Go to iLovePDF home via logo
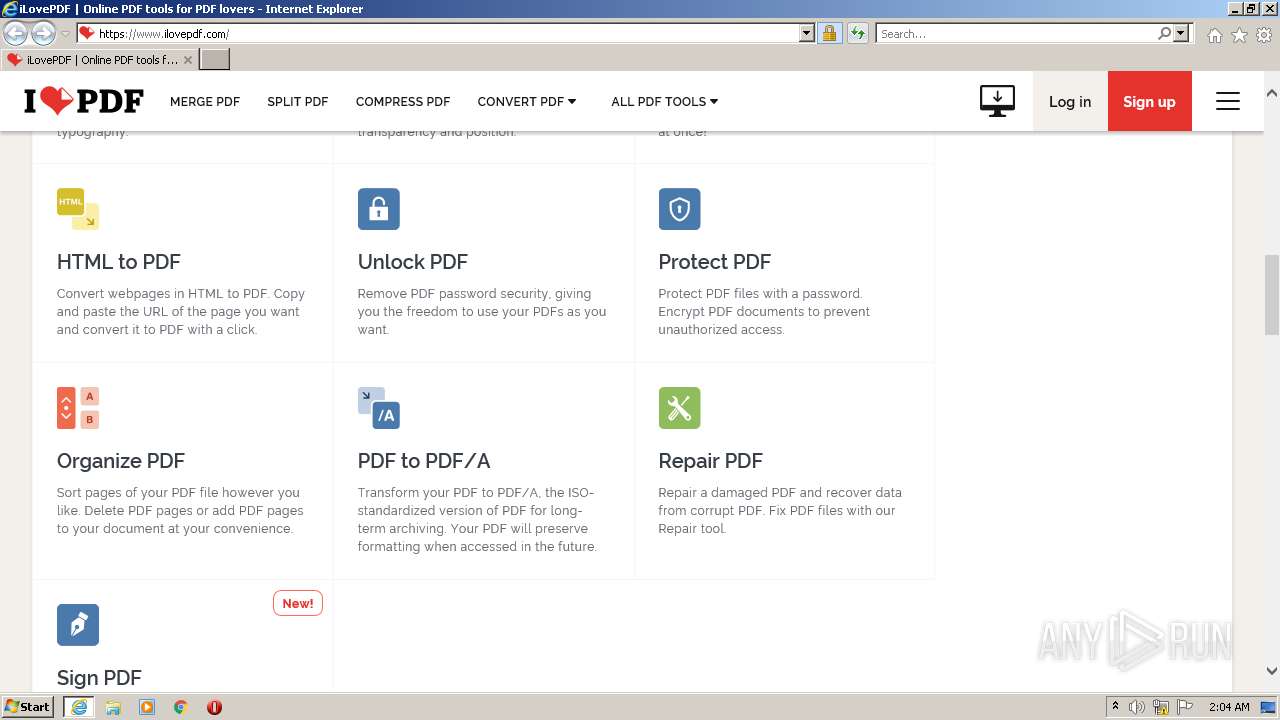1280x720 pixels. [84, 101]
